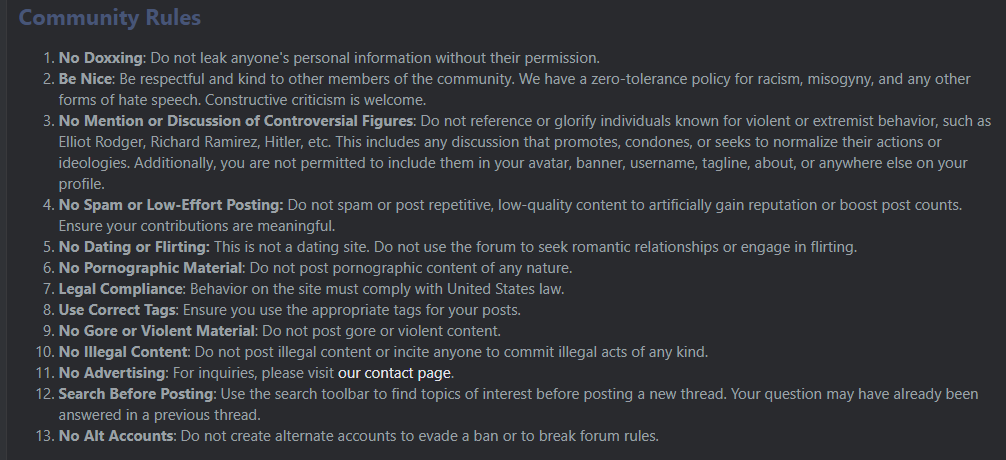Image resolution: width=1006 pixels, height=460 pixels.
Task: Click the text "answered in a previous thread."
Action: [x=160, y=415]
